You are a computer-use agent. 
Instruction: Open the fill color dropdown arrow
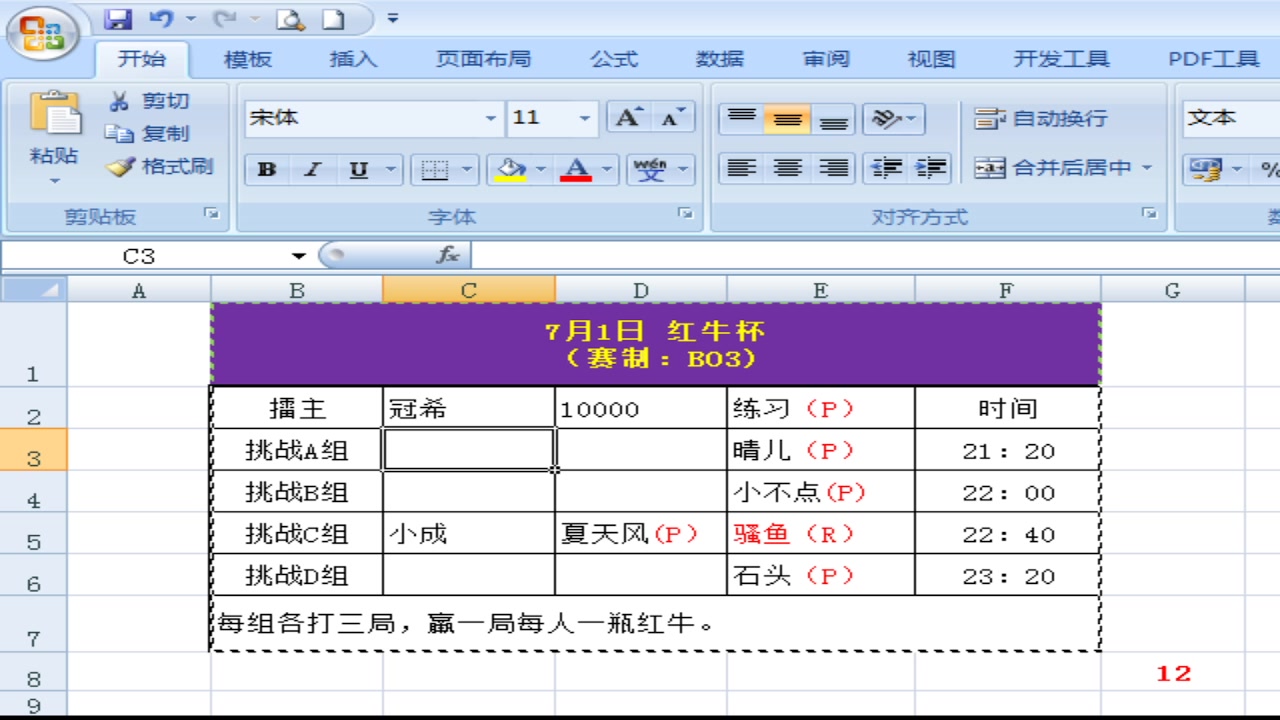541,169
